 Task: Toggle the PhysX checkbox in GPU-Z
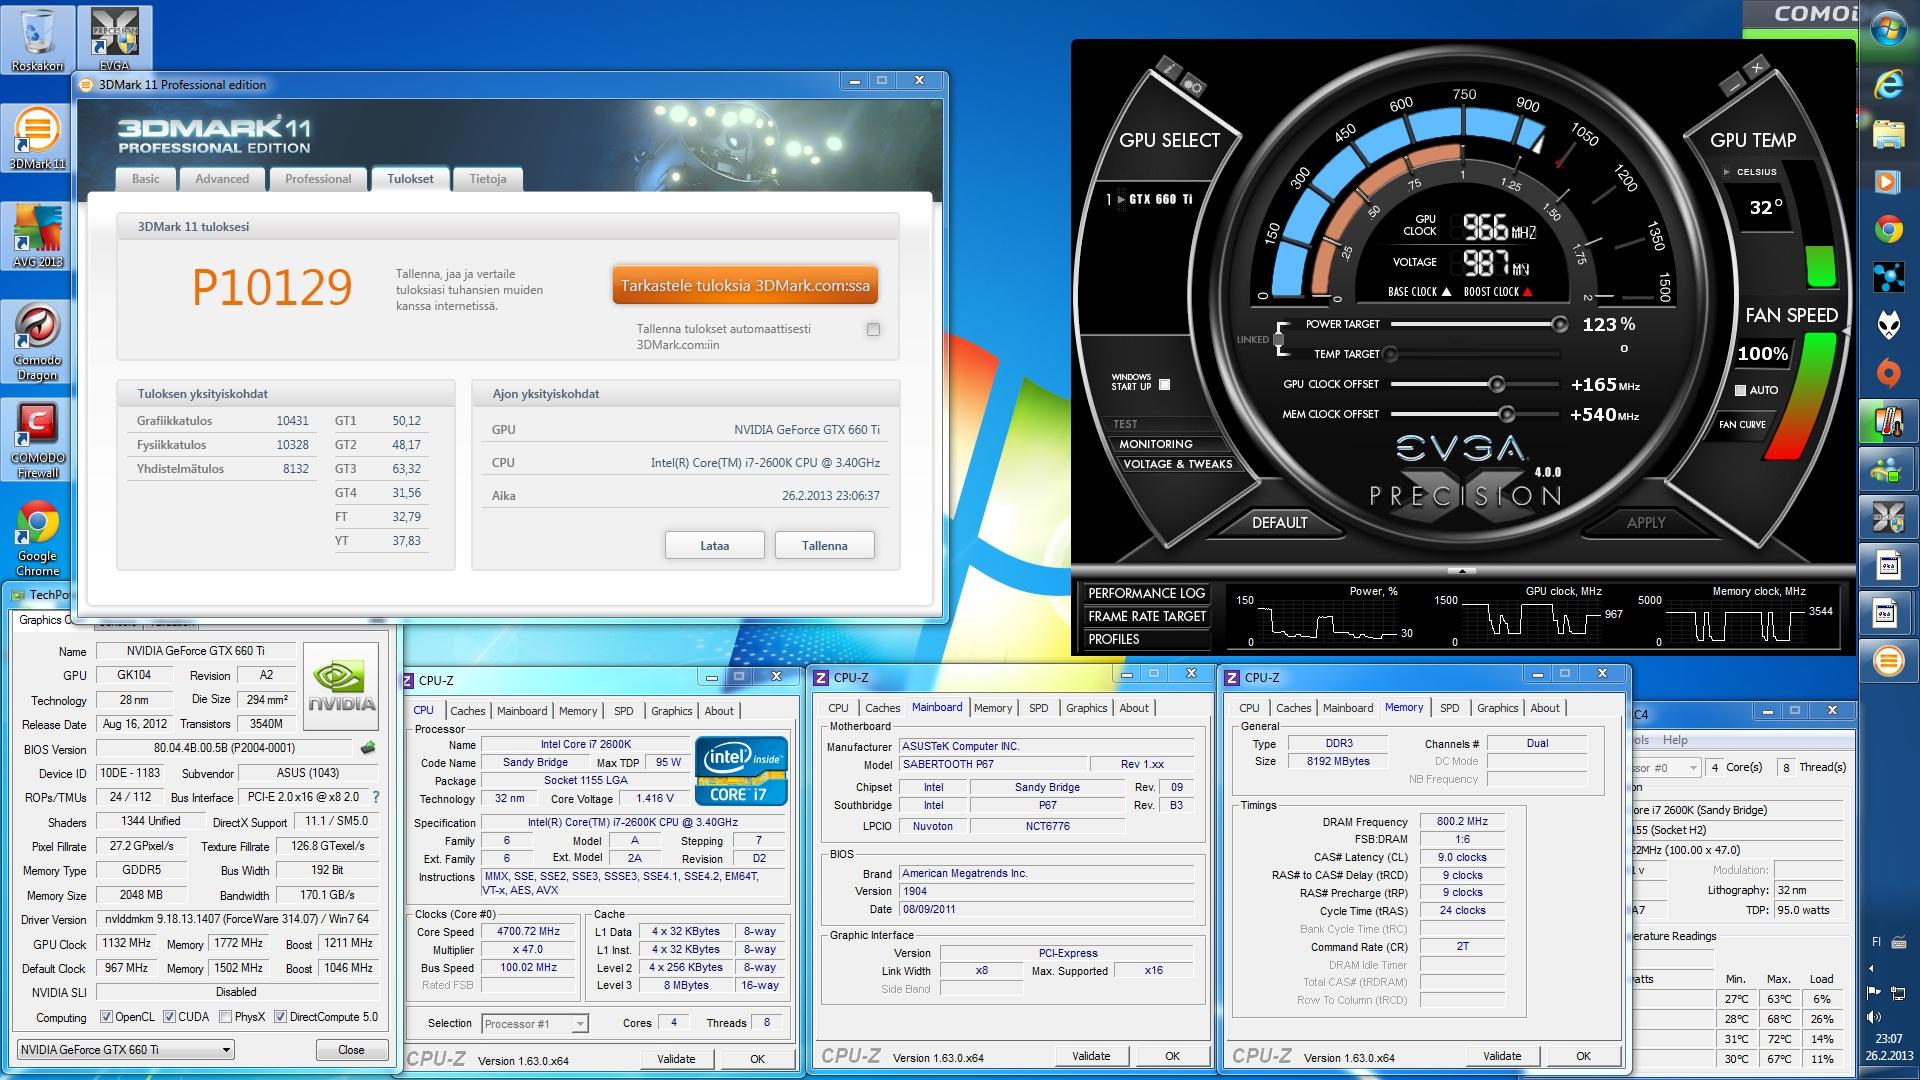click(225, 1017)
